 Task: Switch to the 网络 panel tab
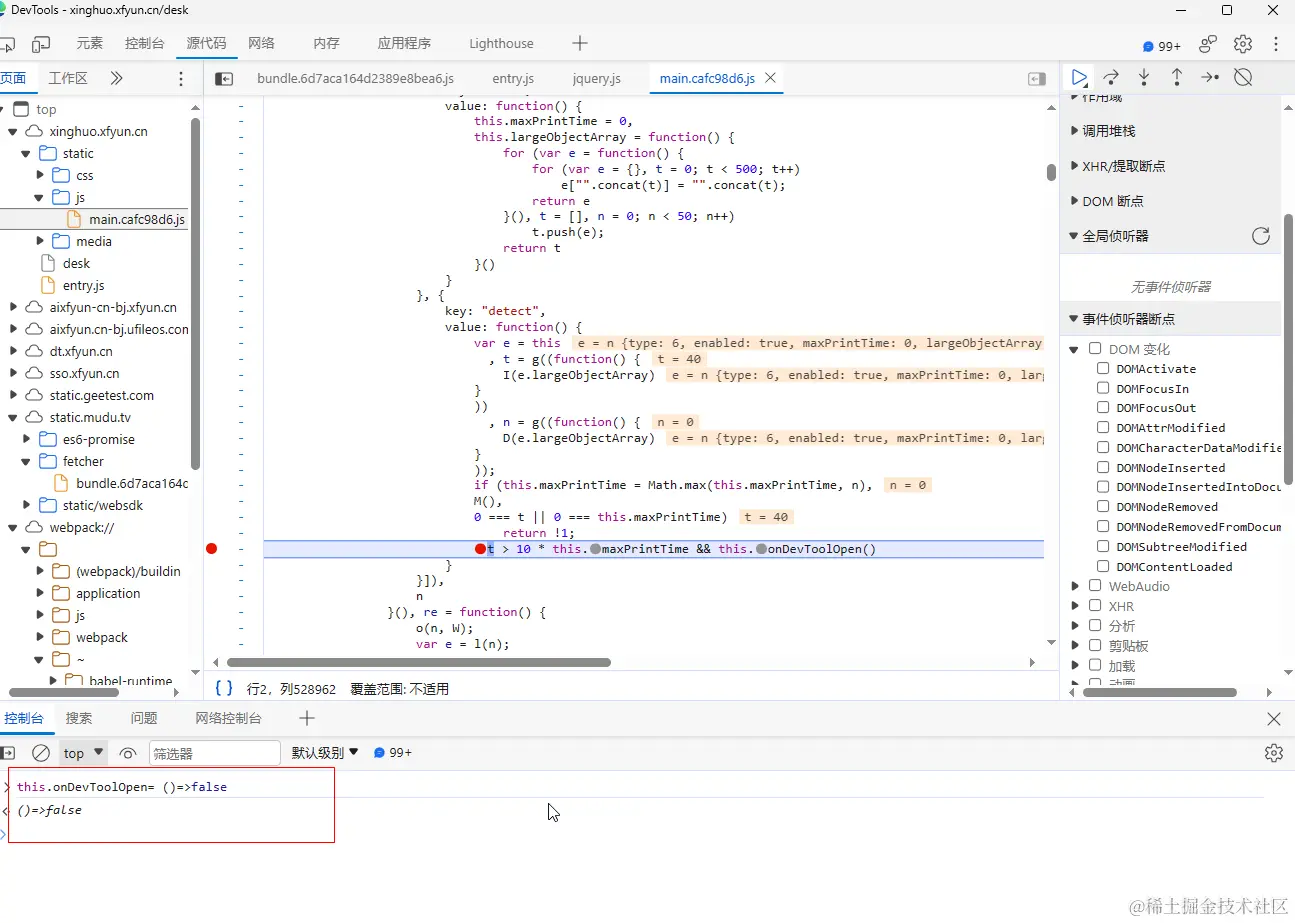(x=262, y=43)
